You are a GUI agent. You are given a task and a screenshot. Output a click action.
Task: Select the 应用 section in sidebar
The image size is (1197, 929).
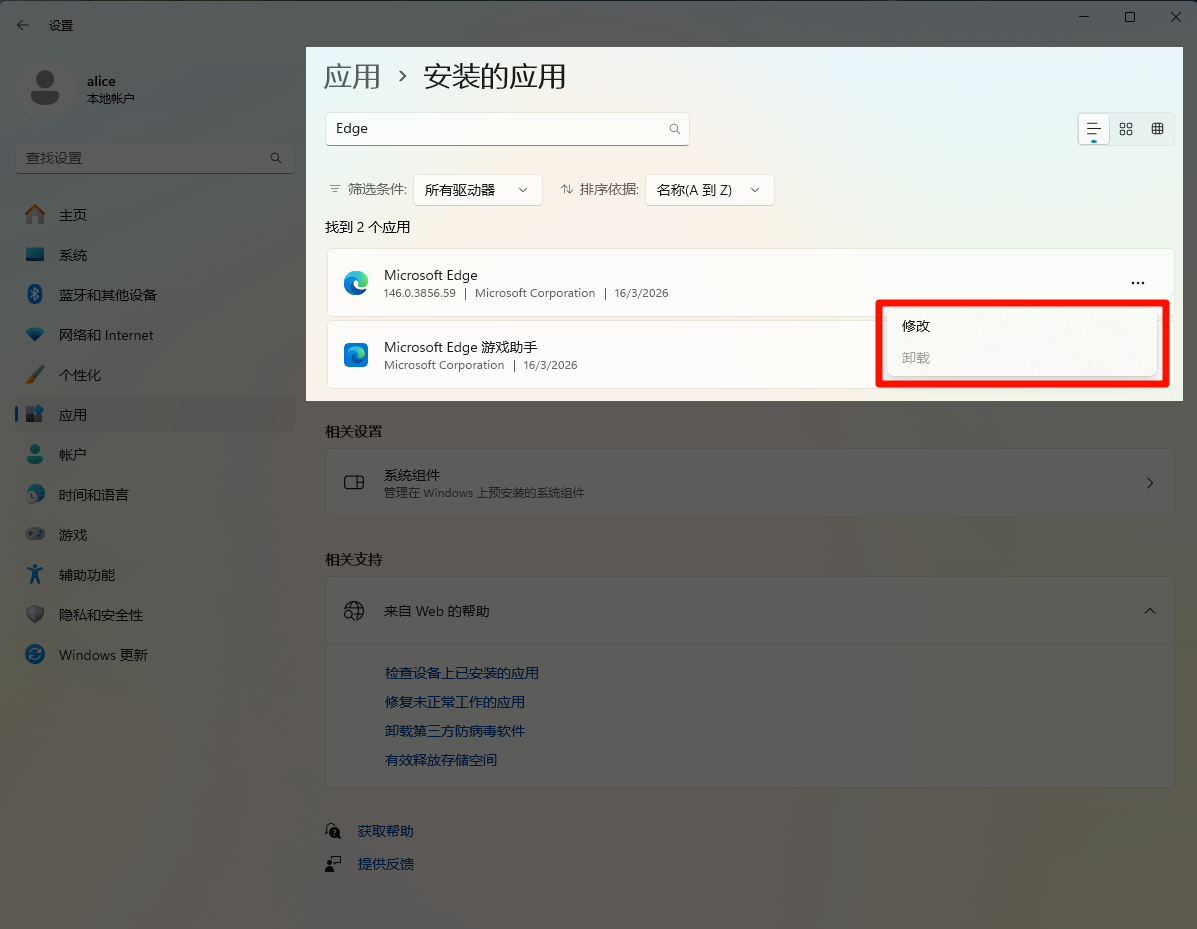[155, 415]
